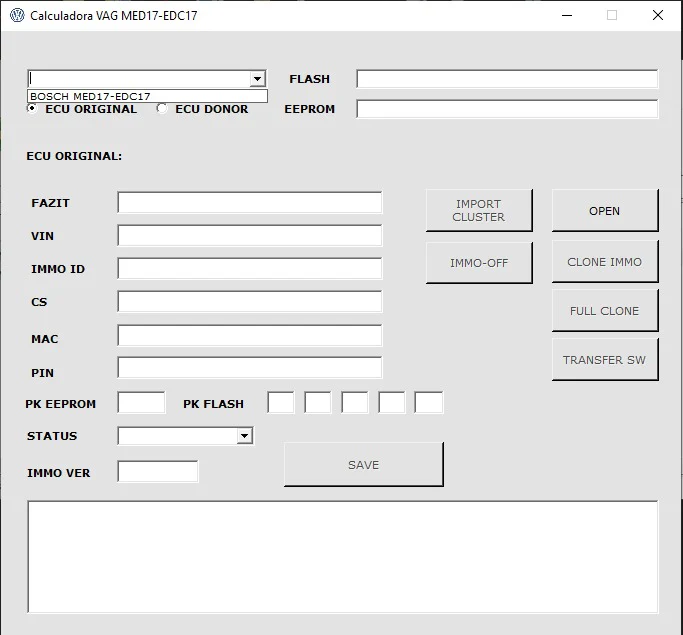Focus the FLASH file path field
This screenshot has height=635, width=683.
507,79
